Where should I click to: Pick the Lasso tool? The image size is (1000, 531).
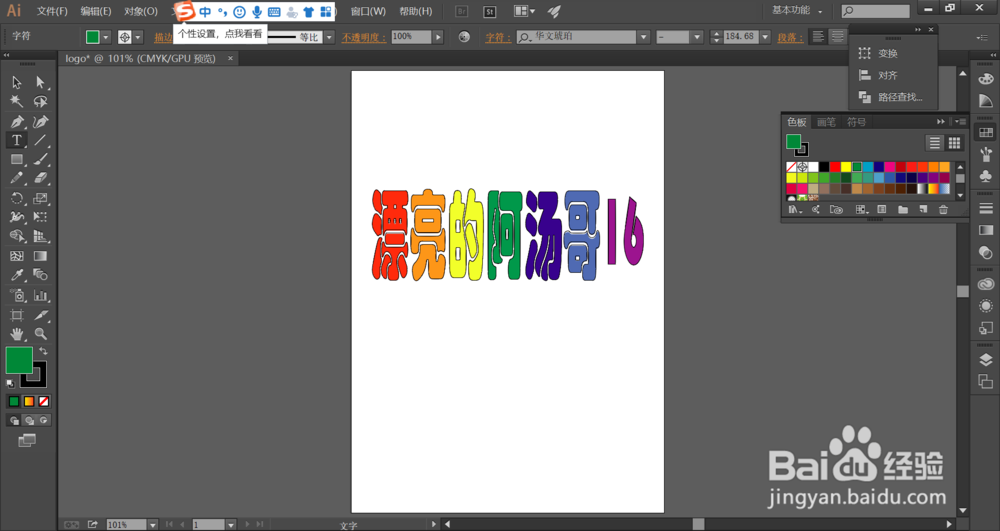[40, 101]
